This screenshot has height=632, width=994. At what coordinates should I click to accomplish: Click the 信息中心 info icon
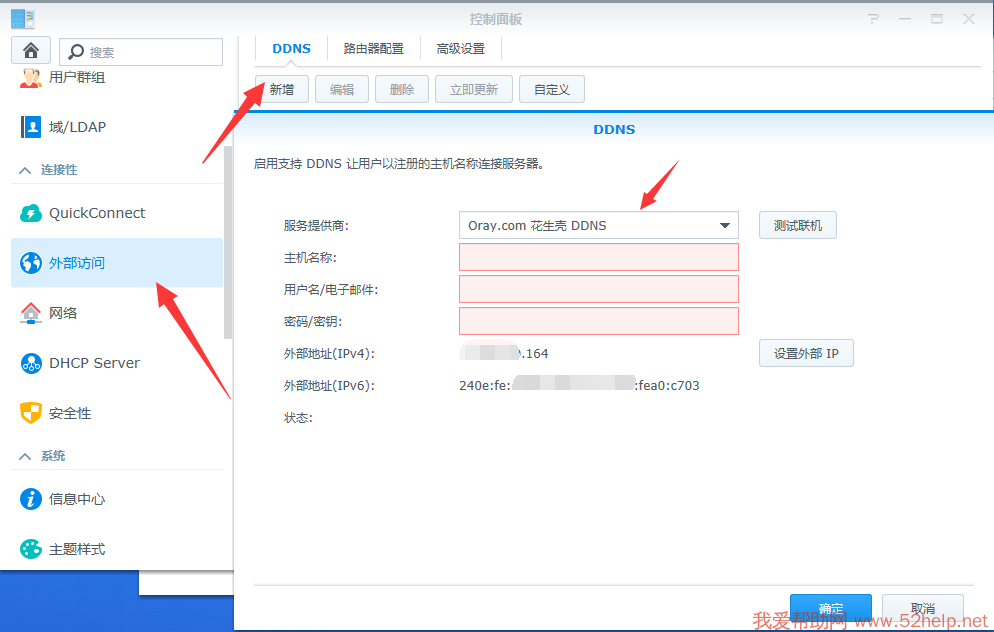pyautogui.click(x=31, y=499)
